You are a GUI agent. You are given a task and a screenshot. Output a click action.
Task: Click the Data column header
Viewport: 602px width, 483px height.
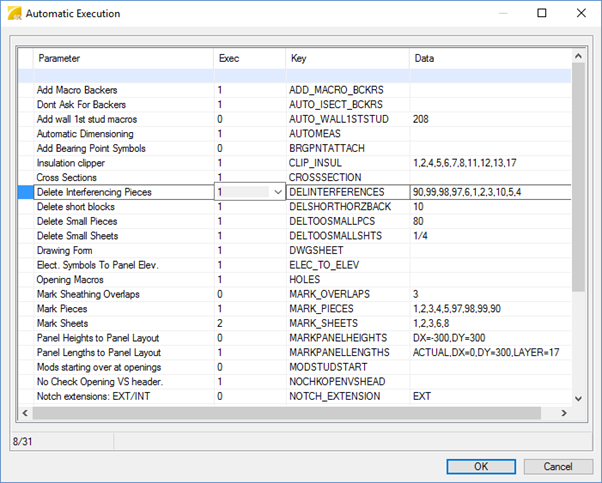click(x=490, y=59)
